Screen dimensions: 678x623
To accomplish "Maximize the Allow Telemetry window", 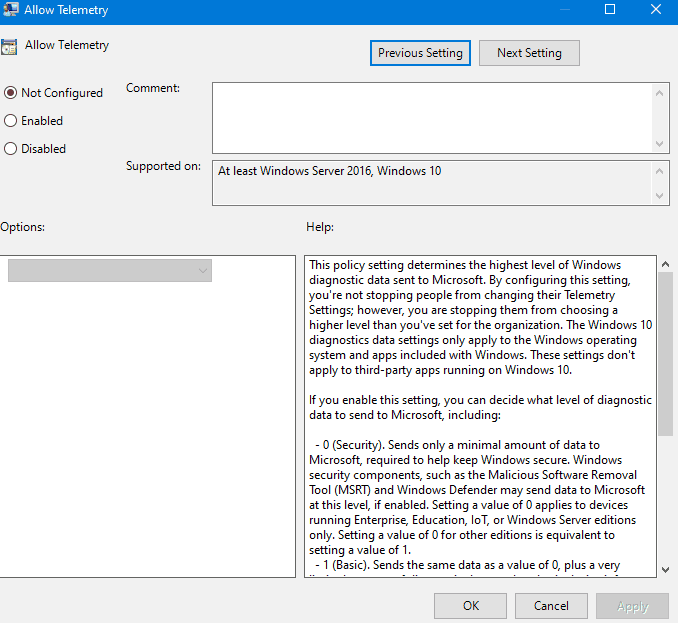I will 610,10.
